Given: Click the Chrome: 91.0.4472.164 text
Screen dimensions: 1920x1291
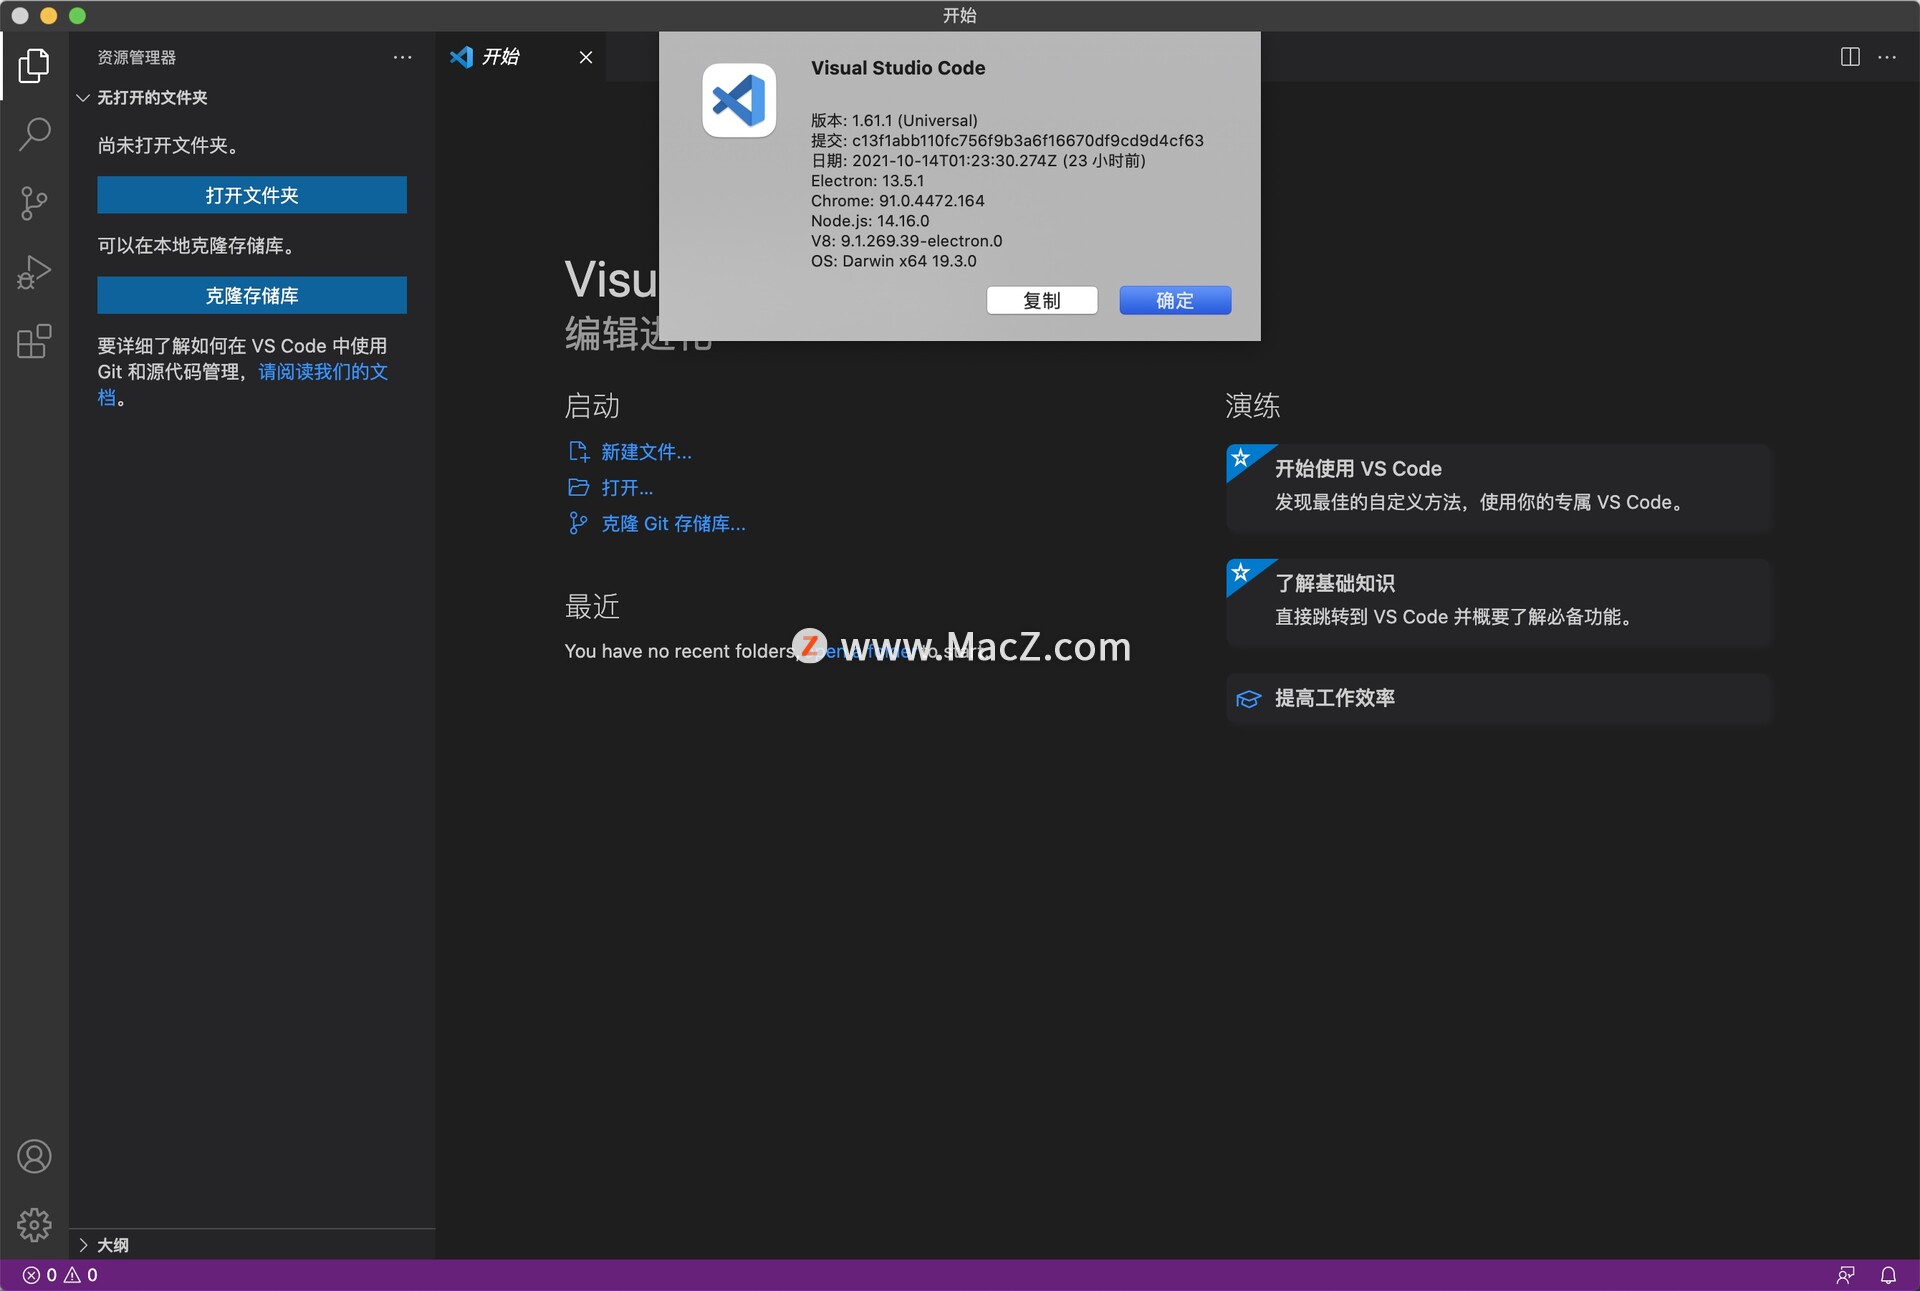Looking at the screenshot, I should (898, 201).
